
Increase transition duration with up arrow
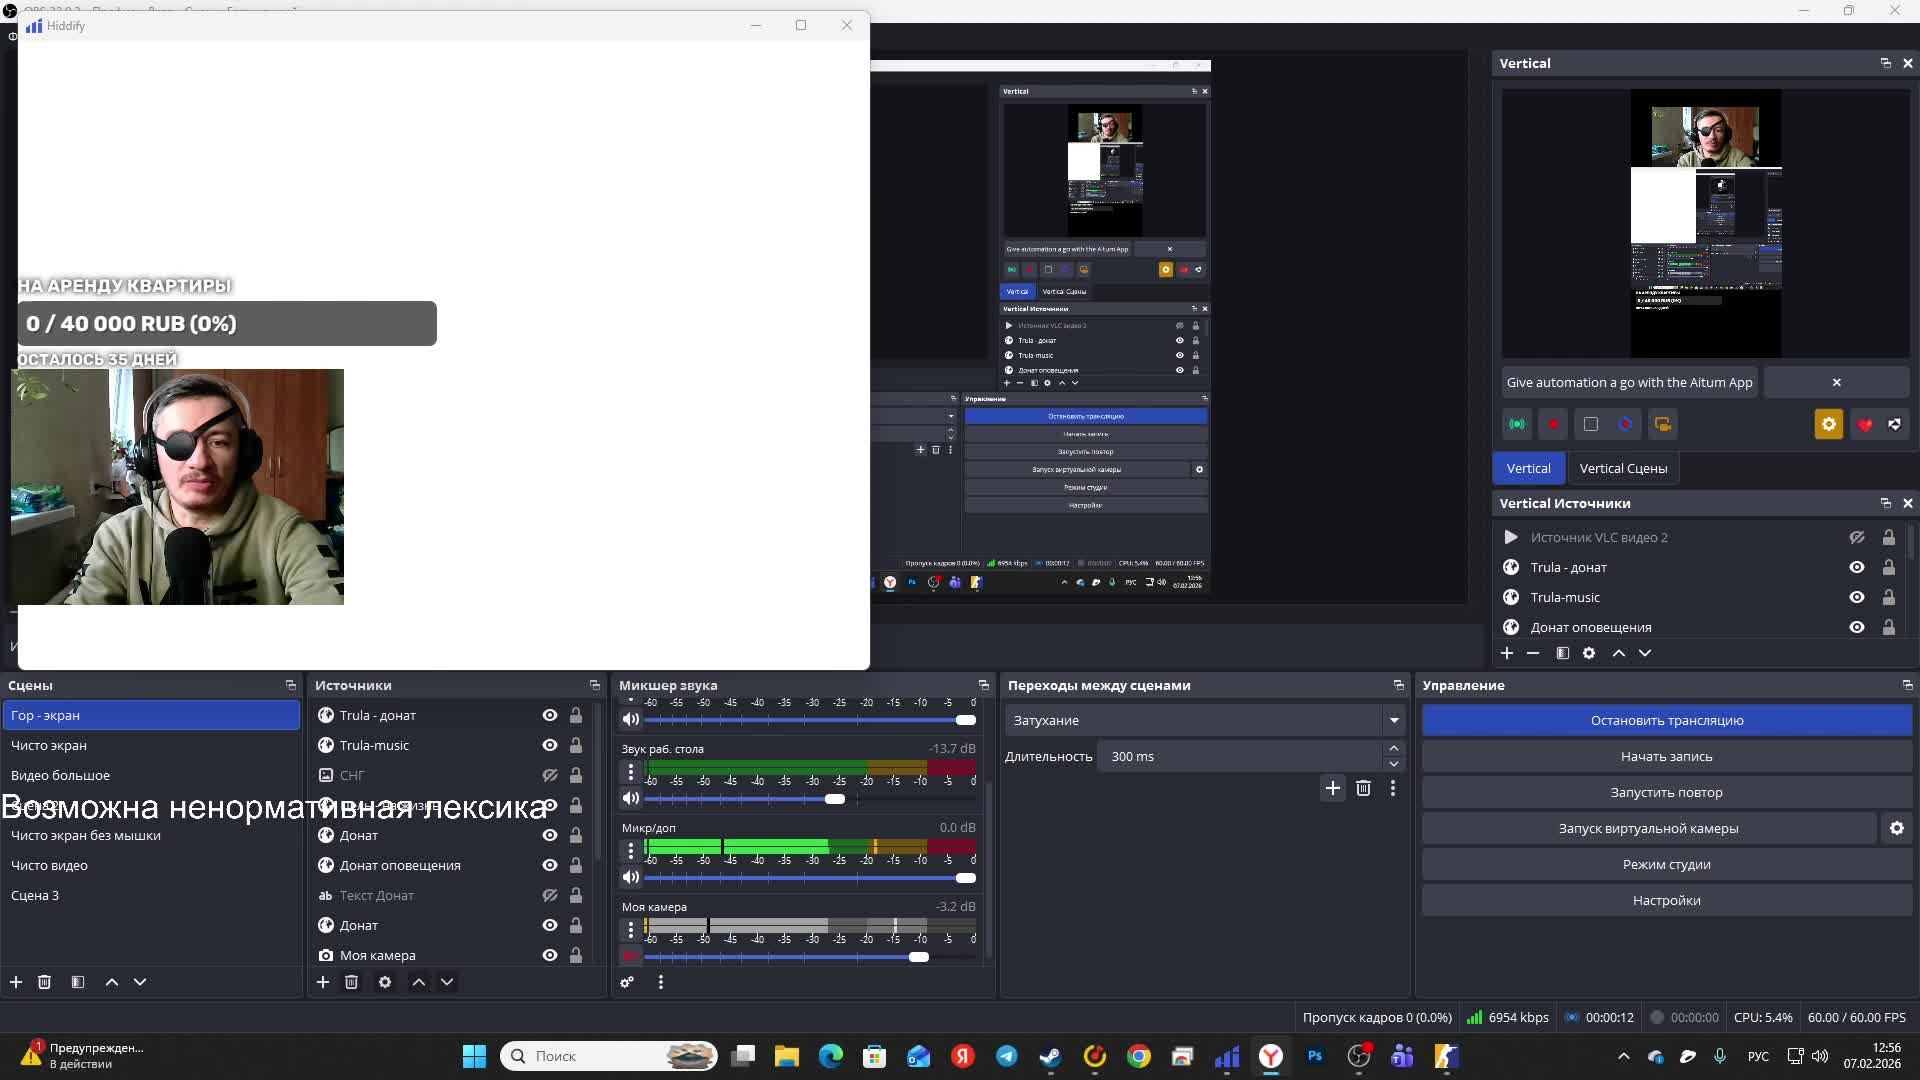coord(1393,749)
